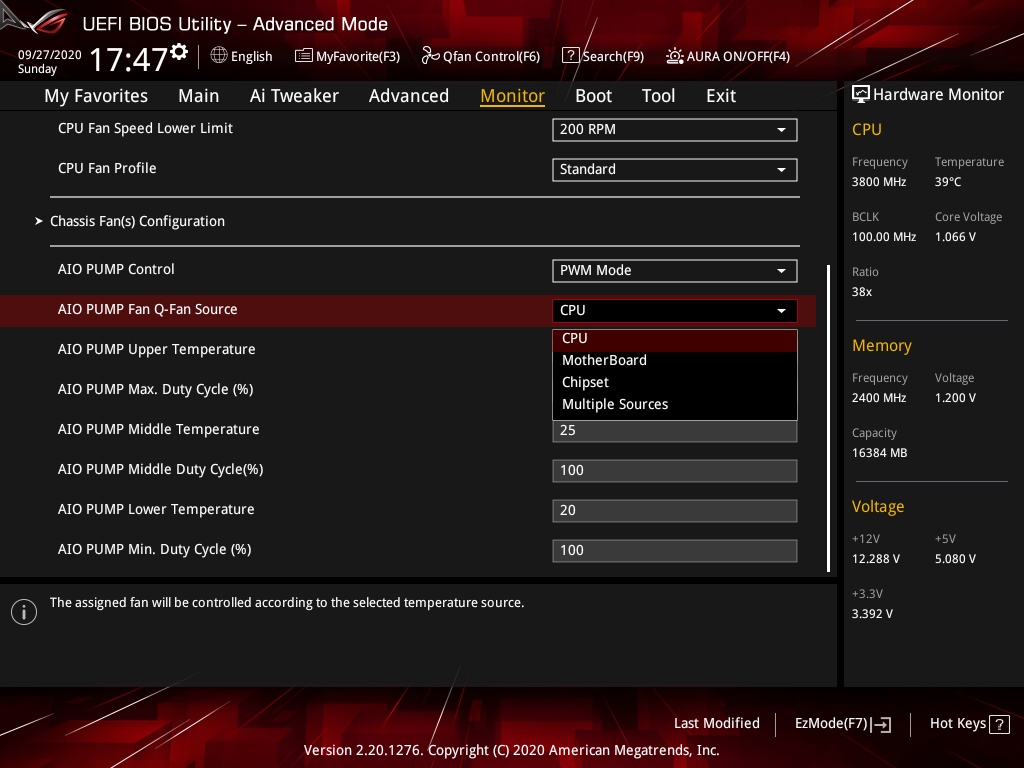1024x768 pixels.
Task: Select the AIO PUMP Control label
Action: click(x=116, y=270)
